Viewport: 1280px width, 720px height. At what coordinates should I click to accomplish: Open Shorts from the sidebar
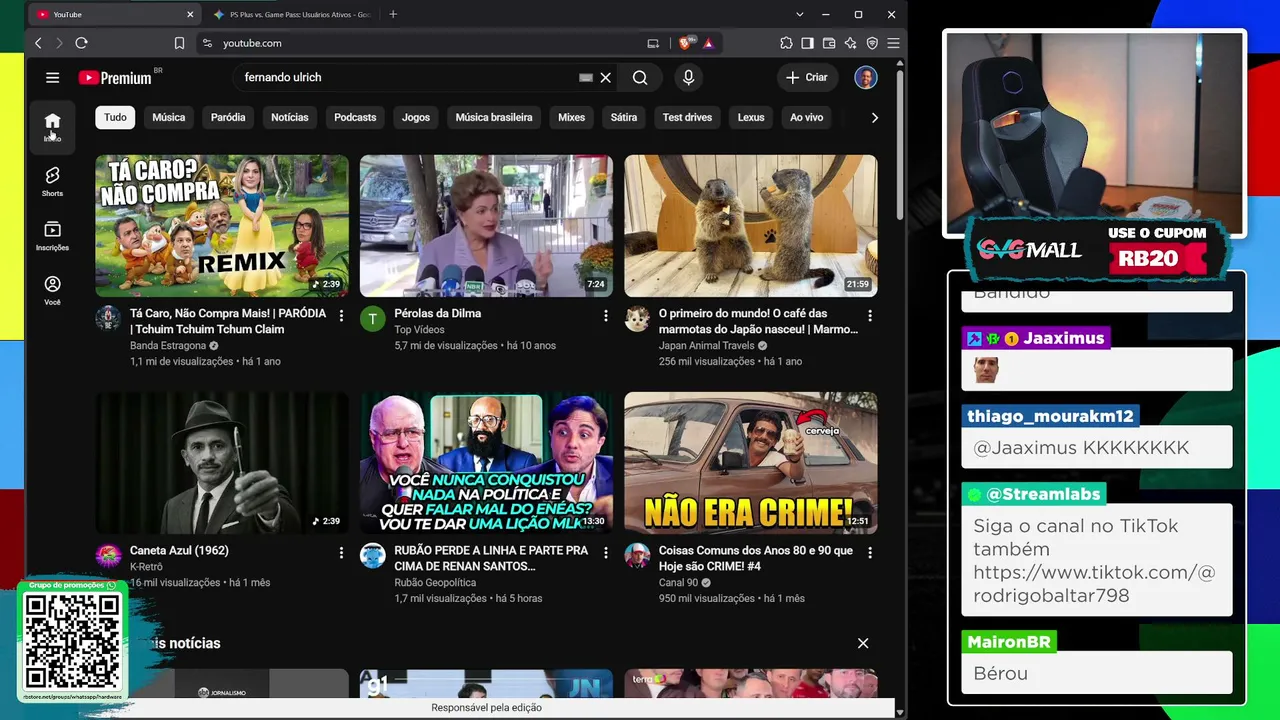(52, 181)
